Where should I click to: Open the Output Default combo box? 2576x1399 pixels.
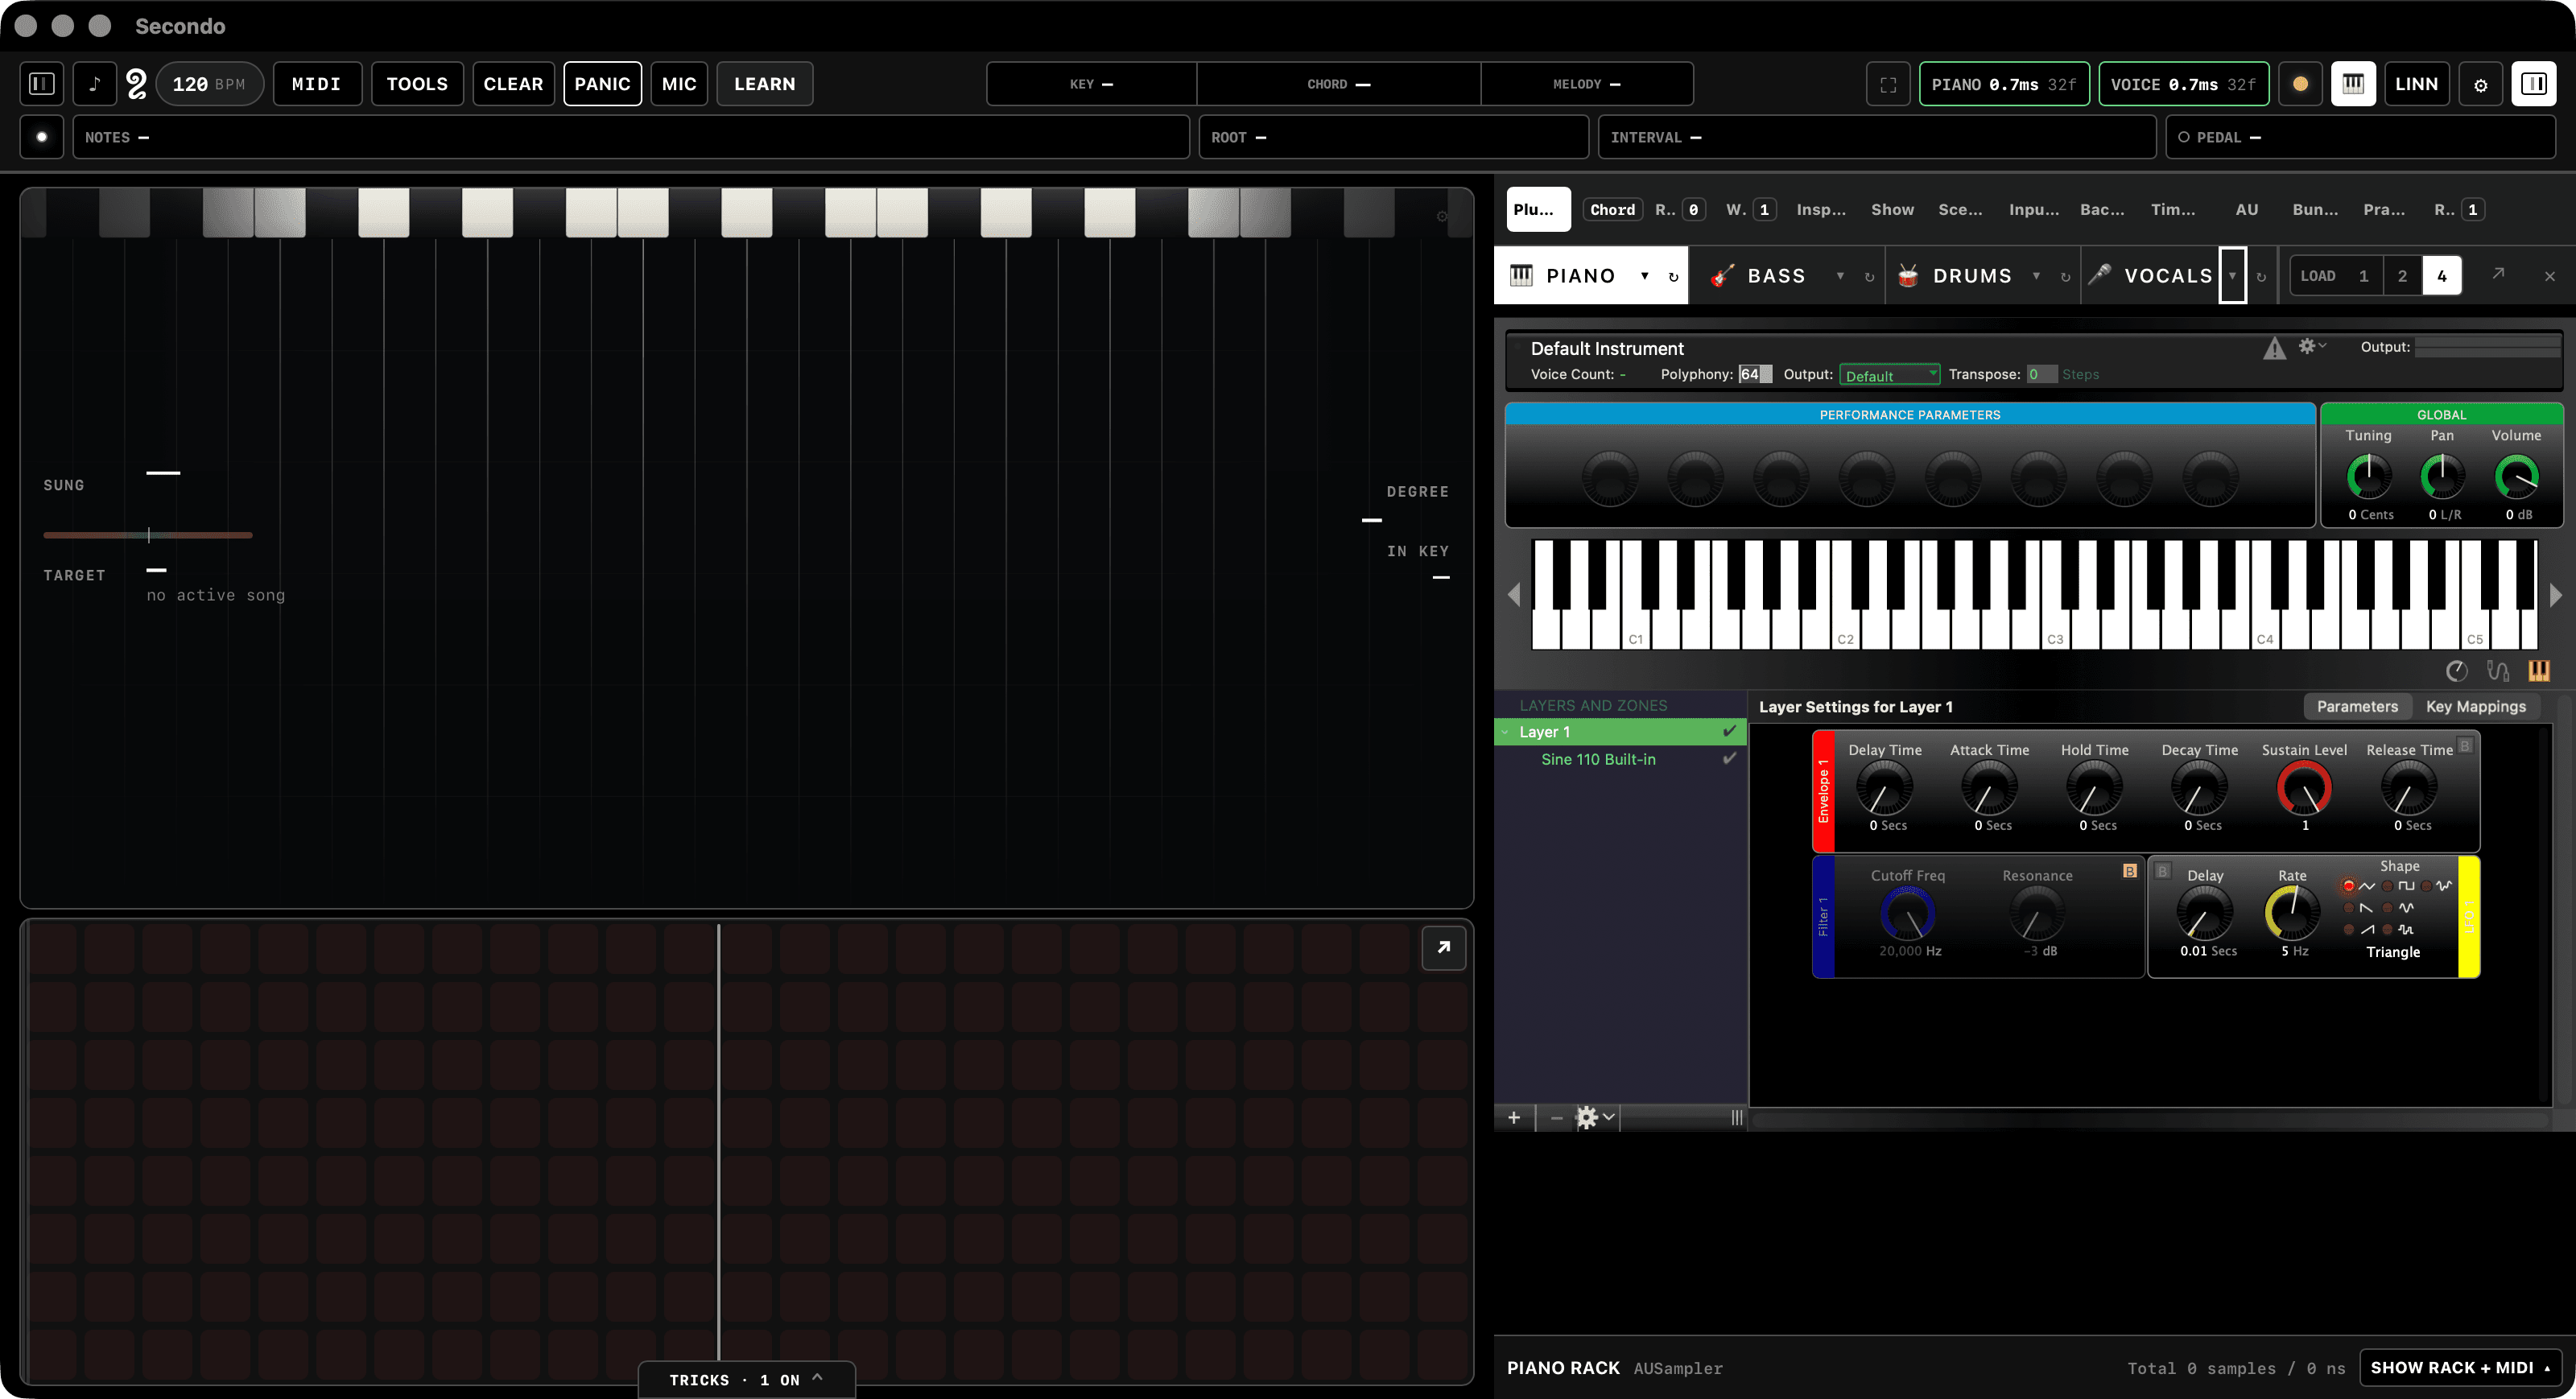(1889, 375)
